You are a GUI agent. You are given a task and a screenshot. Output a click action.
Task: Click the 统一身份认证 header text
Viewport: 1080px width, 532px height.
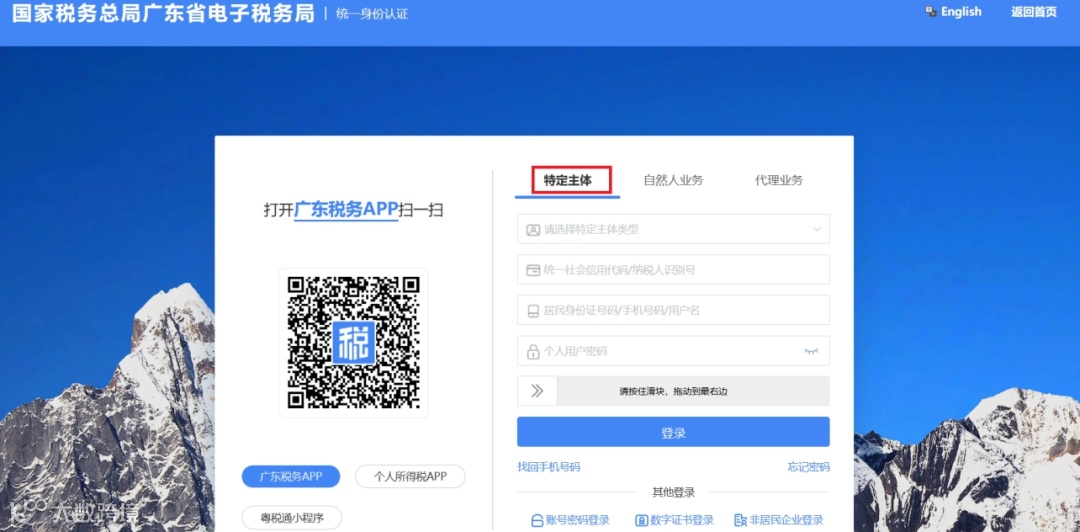tap(372, 14)
